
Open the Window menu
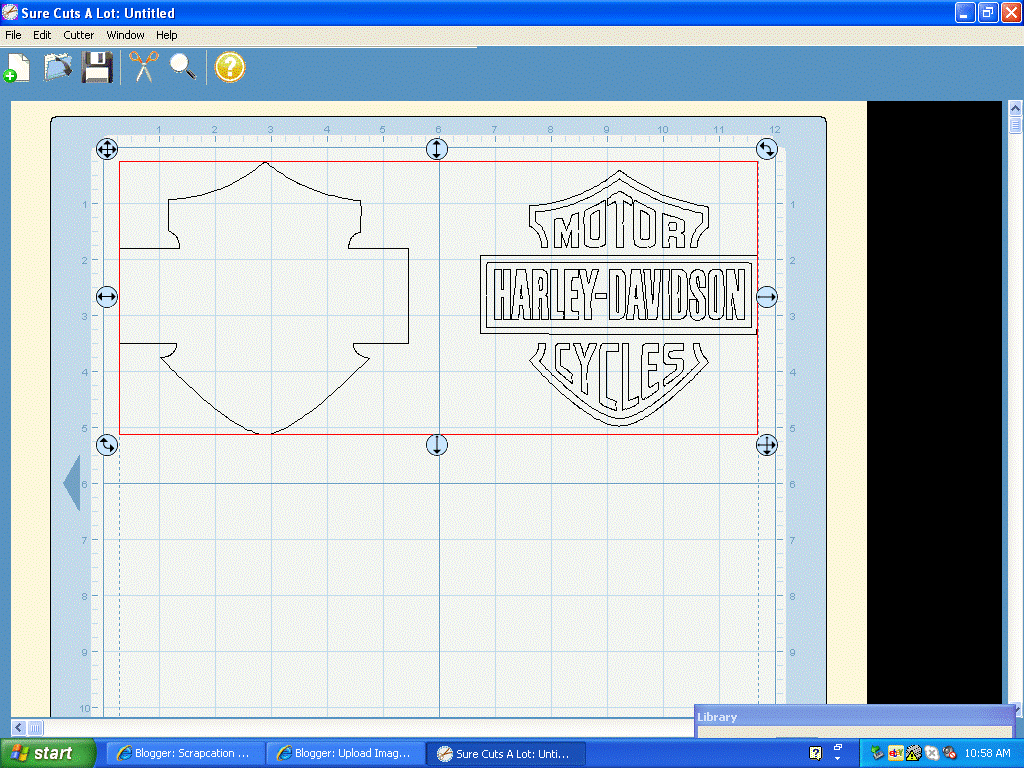click(x=125, y=35)
